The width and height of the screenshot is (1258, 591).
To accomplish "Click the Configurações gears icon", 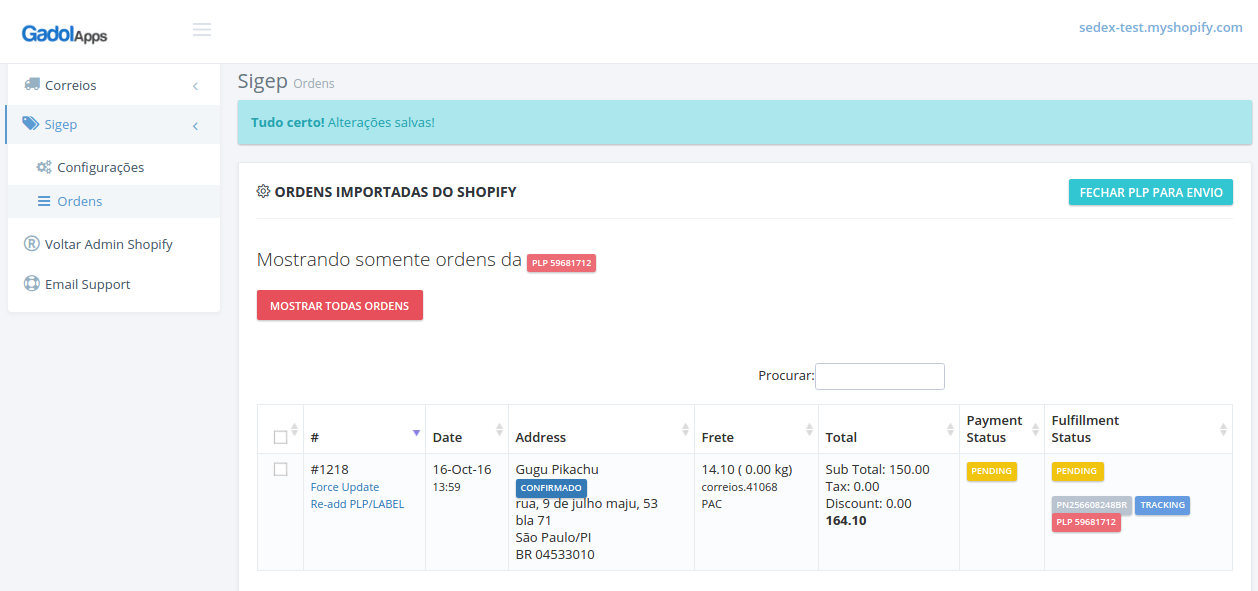I will 44,167.
